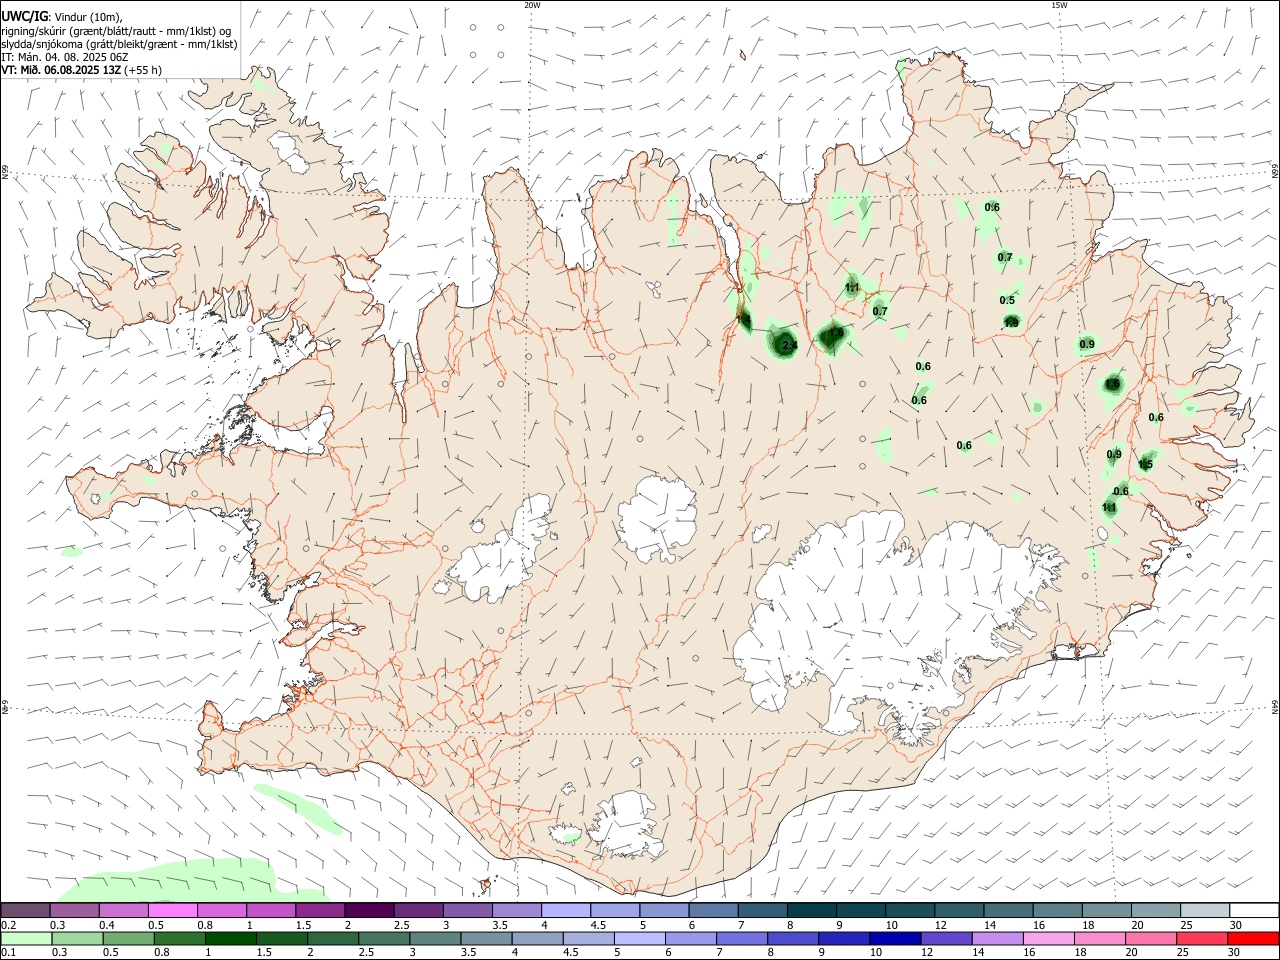The width and height of the screenshot is (1280, 960).
Task: Pick the periwinkle 6 swatch, lower legend row
Action: [692, 939]
